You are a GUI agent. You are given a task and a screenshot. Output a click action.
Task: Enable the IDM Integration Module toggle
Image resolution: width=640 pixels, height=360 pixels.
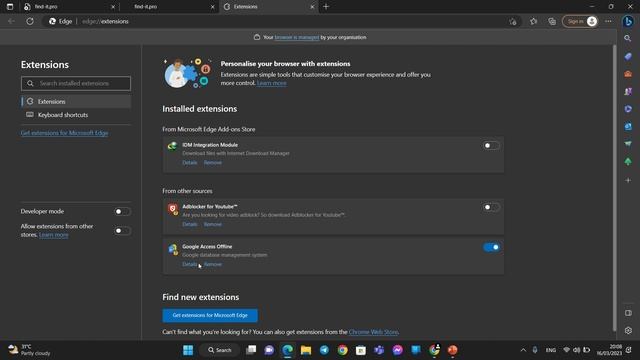491,146
